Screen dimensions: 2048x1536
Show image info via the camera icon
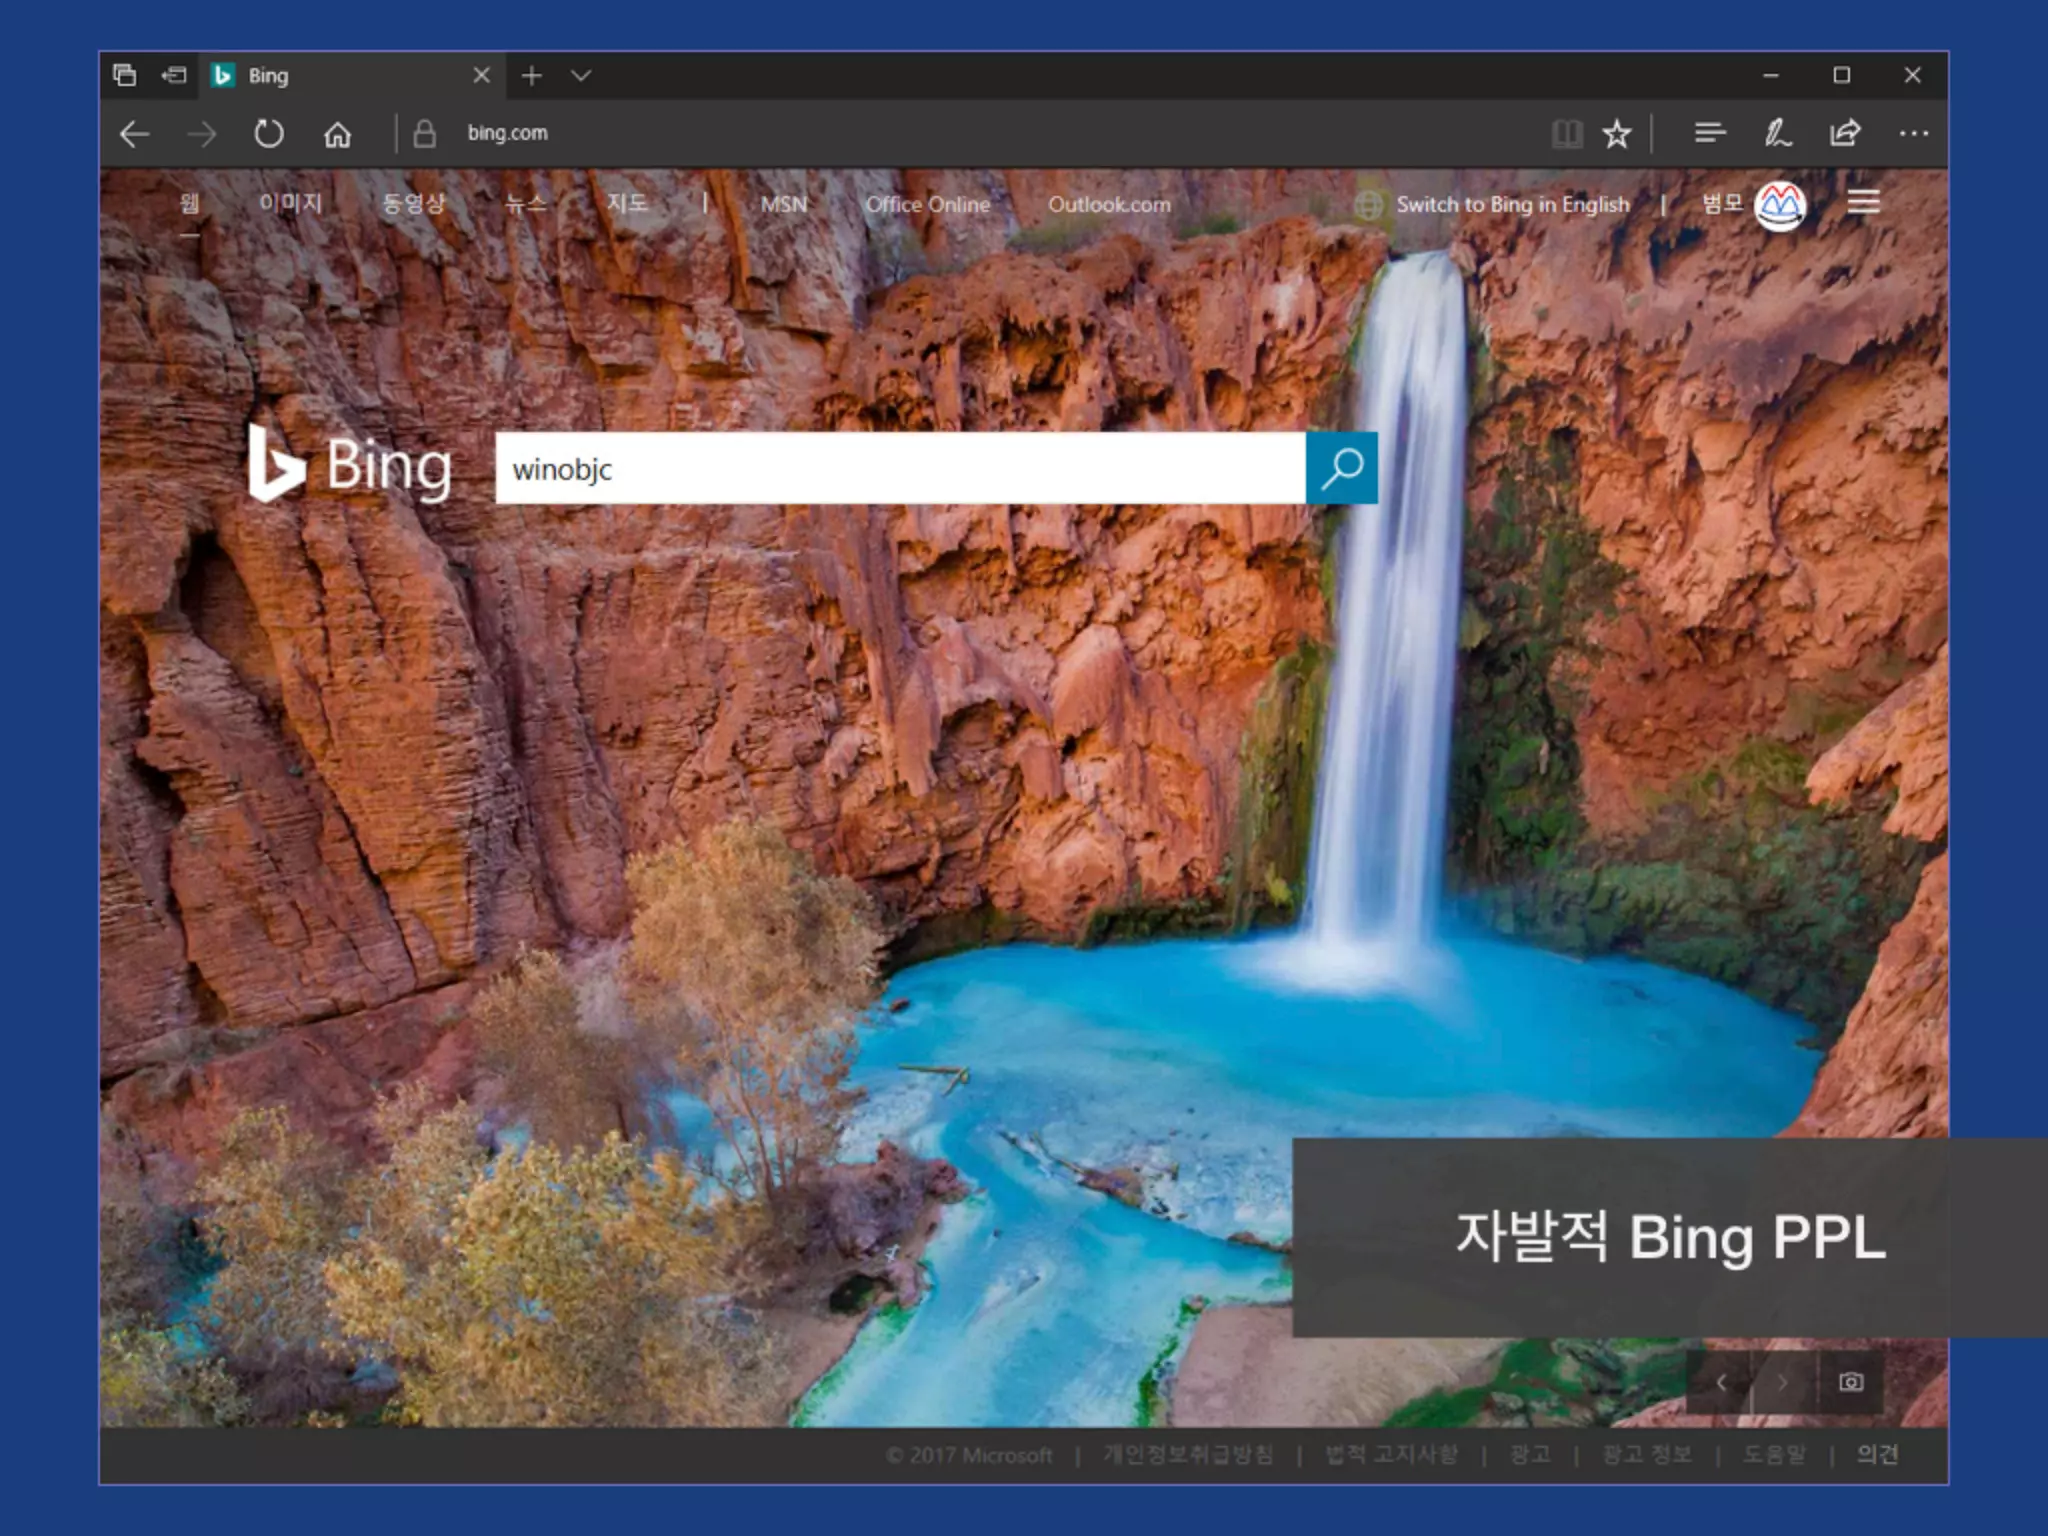pyautogui.click(x=1851, y=1382)
